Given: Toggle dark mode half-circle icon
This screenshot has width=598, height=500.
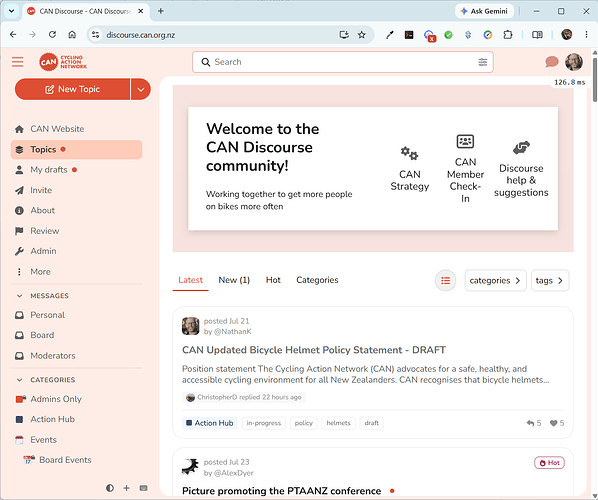Looking at the screenshot, I should click(110, 488).
